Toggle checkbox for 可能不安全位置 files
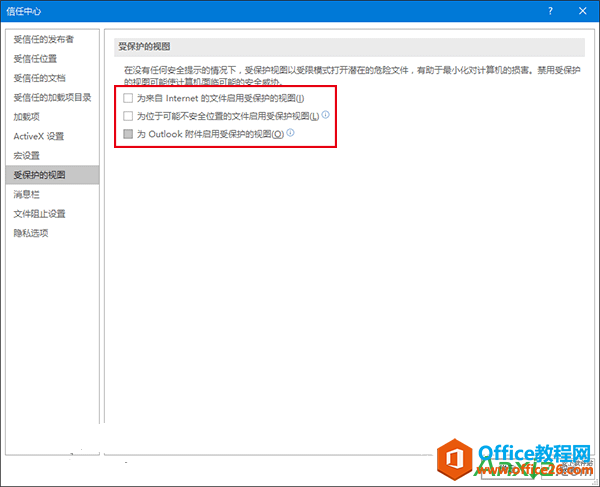This screenshot has height=487, width=600. [x=128, y=116]
